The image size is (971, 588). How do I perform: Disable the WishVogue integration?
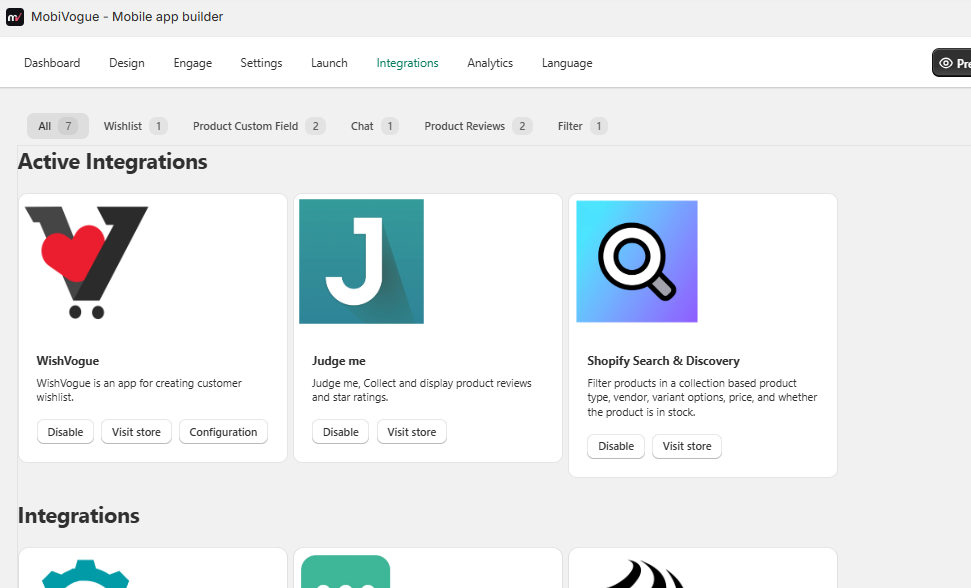[65, 432]
